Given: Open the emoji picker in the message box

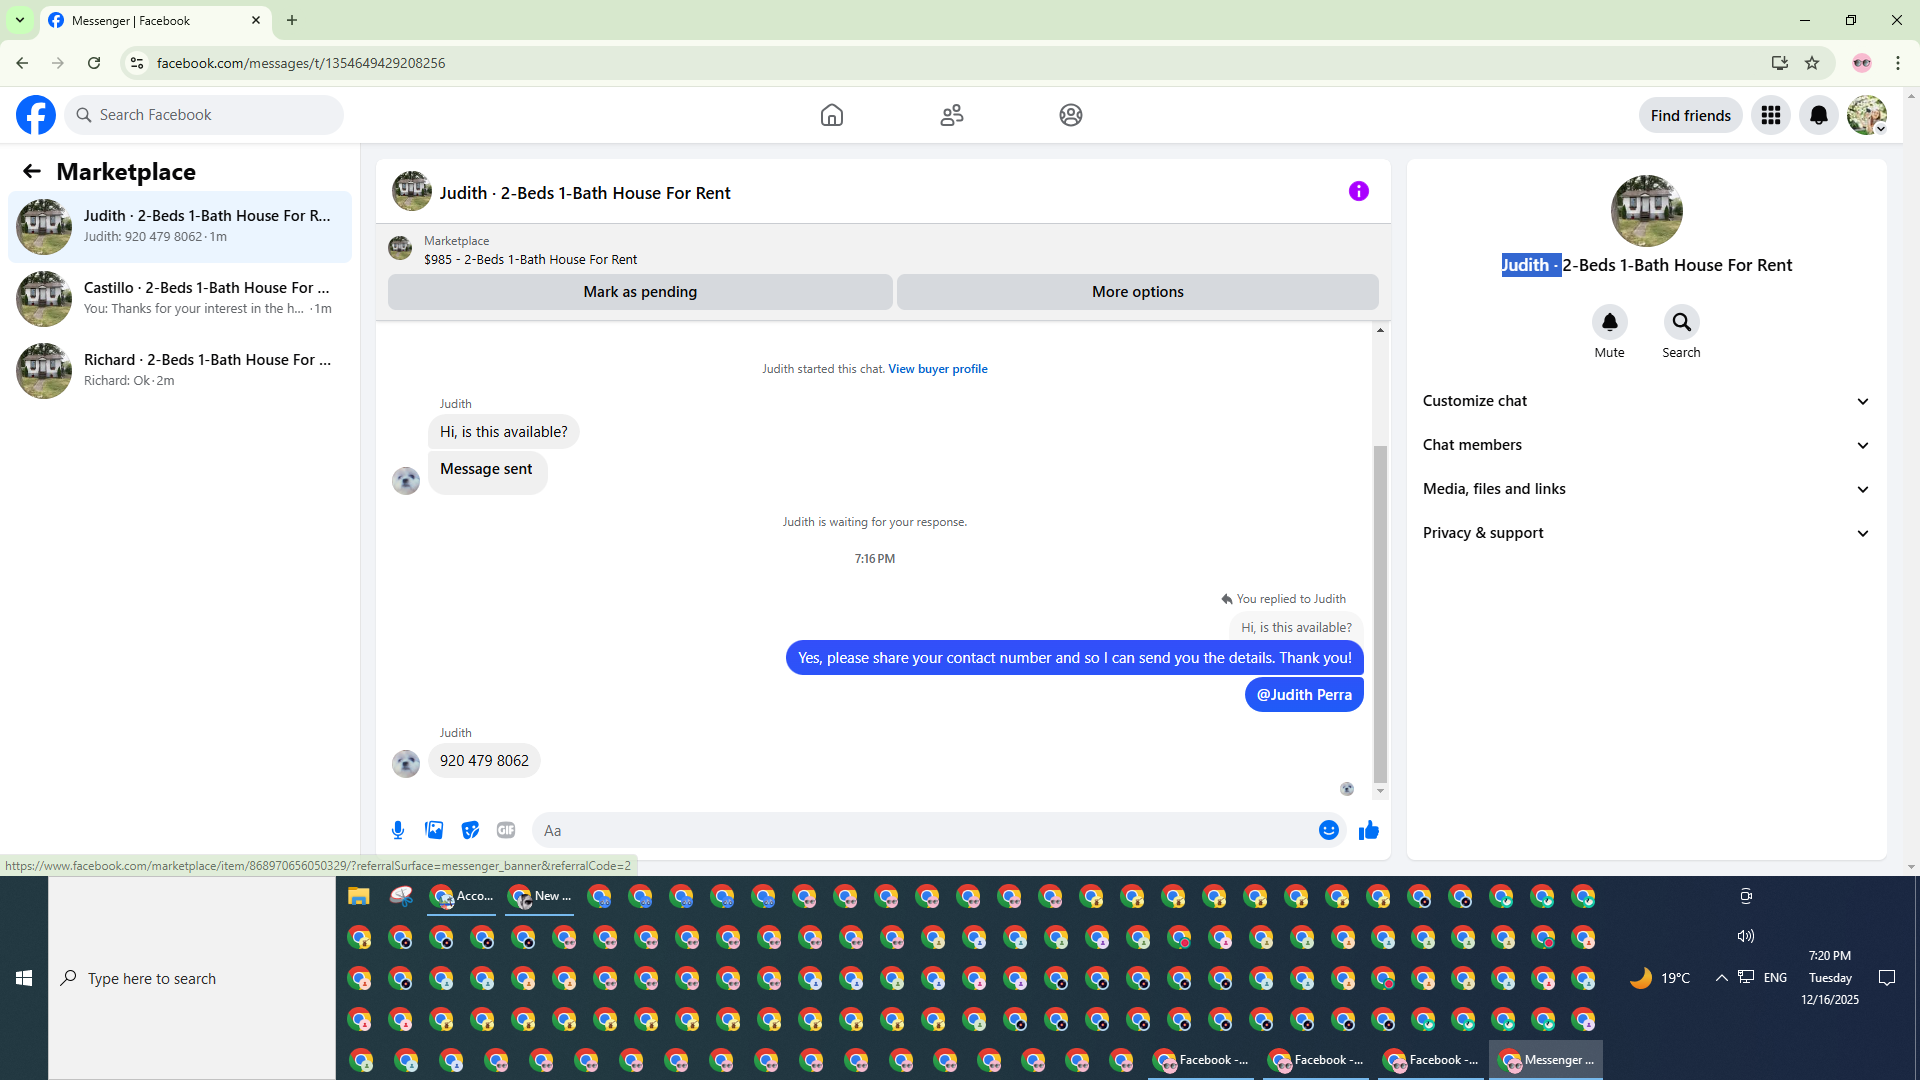Looking at the screenshot, I should coord(1328,830).
